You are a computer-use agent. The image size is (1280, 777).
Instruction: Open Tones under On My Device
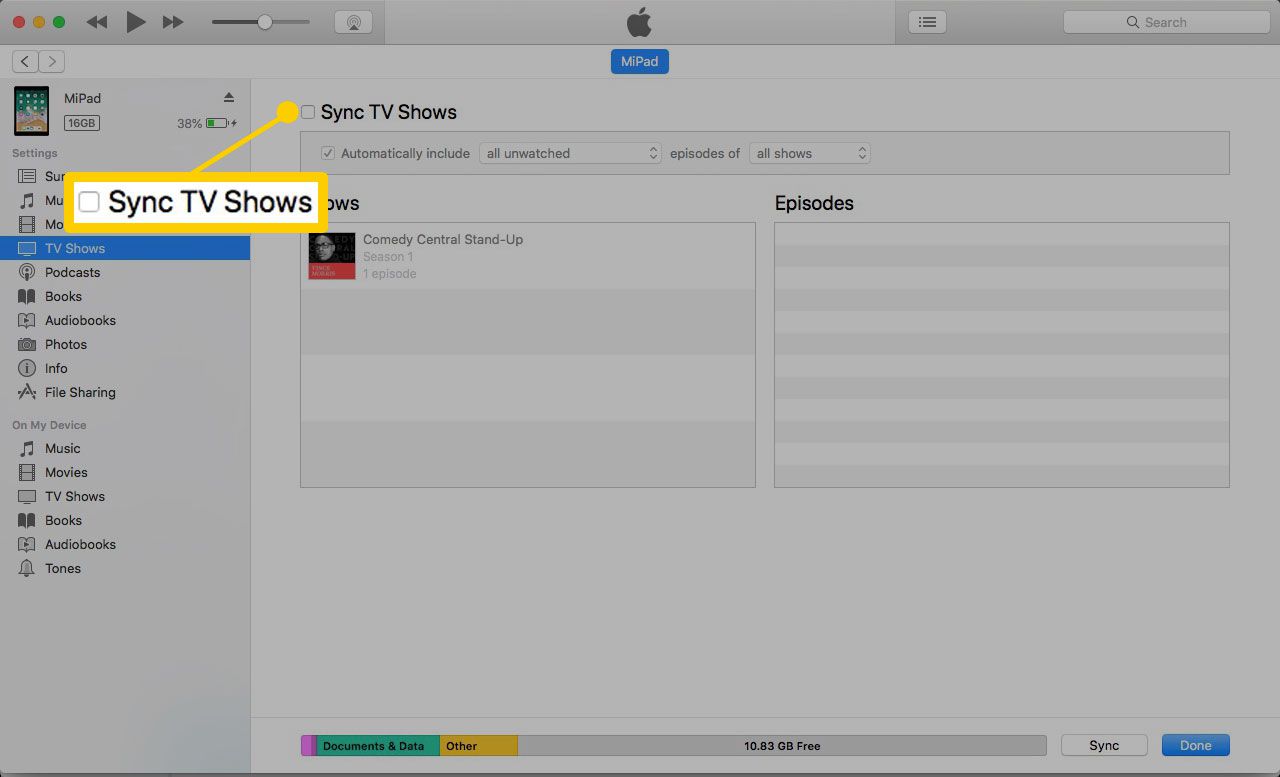point(125,568)
